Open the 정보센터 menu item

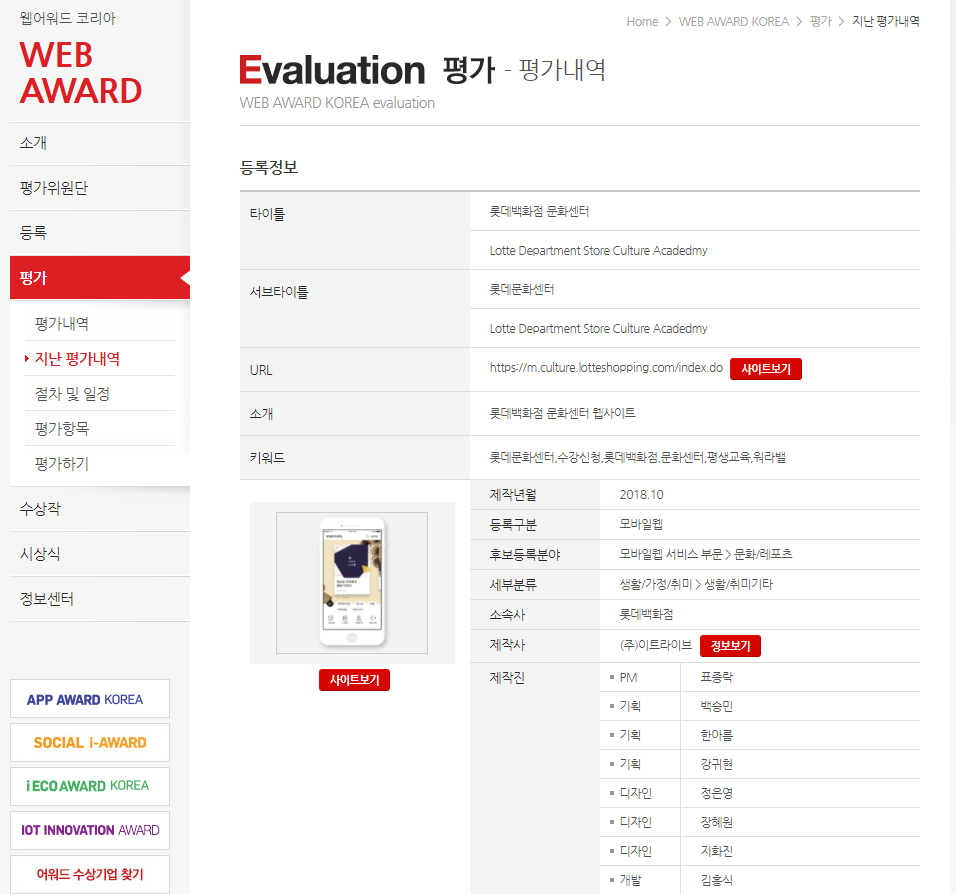100,599
